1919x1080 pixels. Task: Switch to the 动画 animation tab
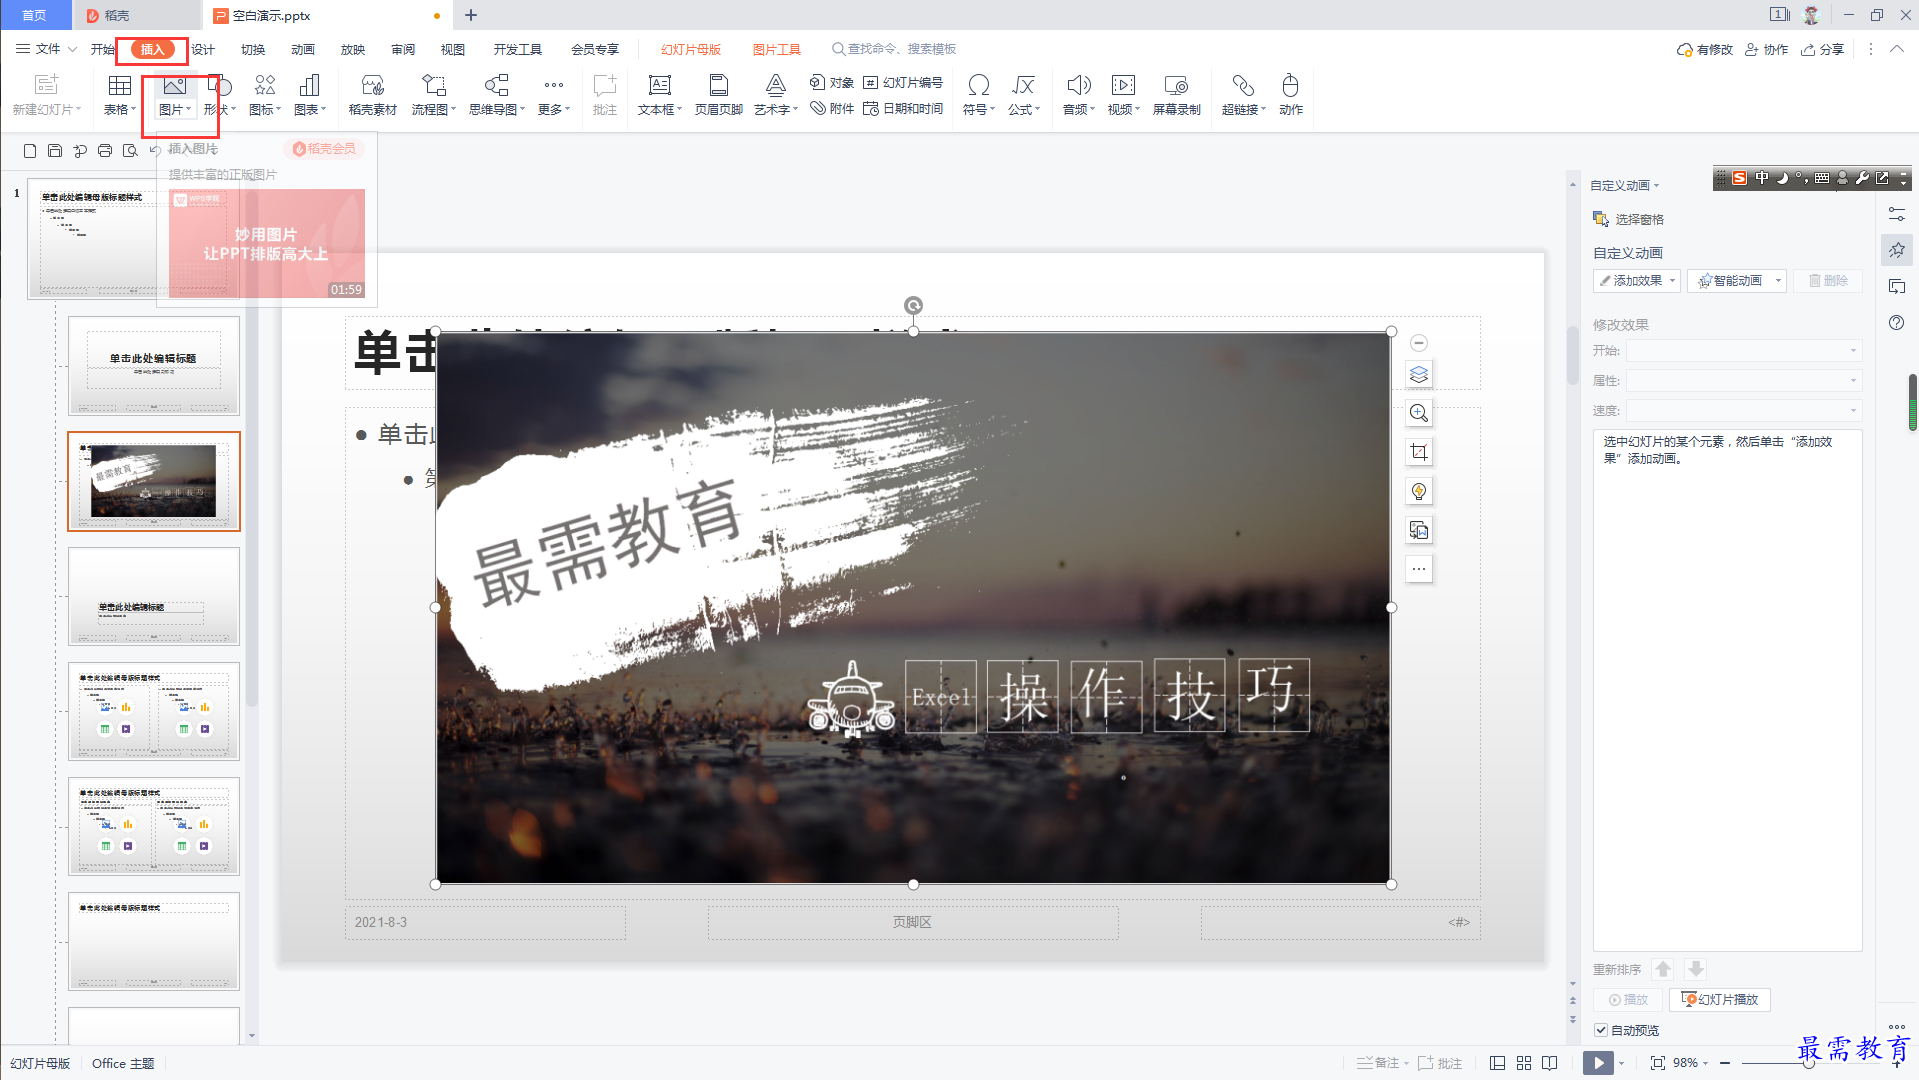303,49
